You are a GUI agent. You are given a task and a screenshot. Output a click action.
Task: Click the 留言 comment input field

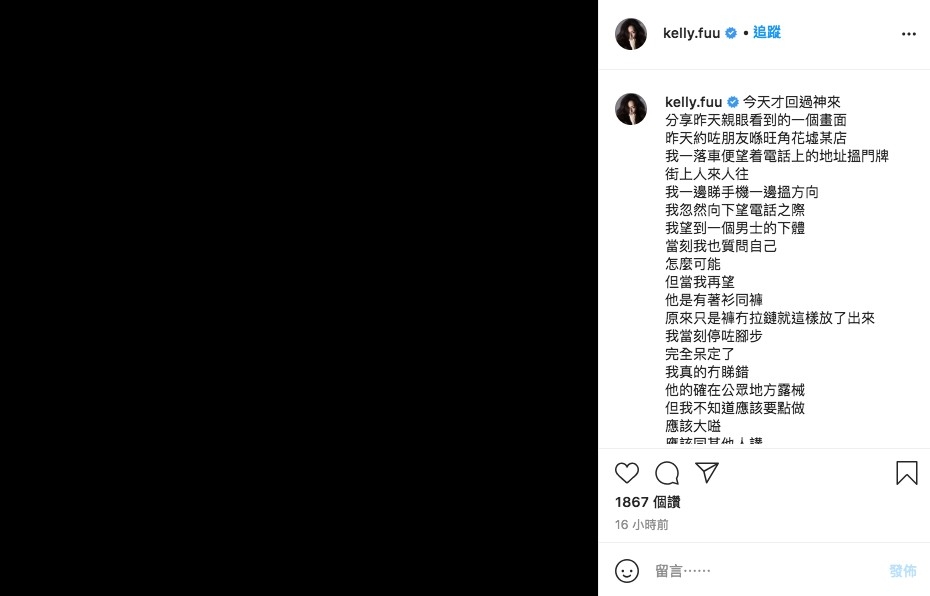[x=765, y=571]
